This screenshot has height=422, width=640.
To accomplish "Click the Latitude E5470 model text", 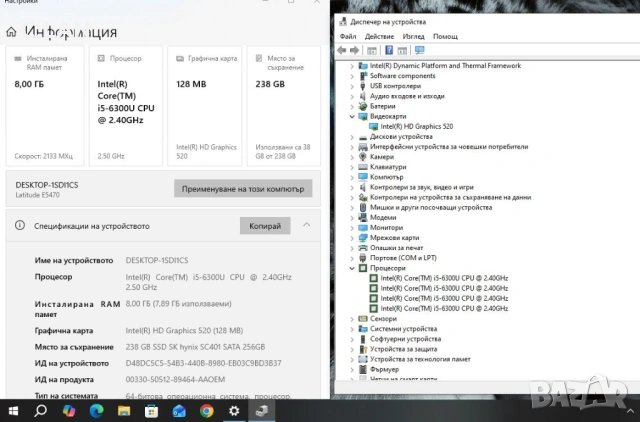I will (x=38, y=195).
